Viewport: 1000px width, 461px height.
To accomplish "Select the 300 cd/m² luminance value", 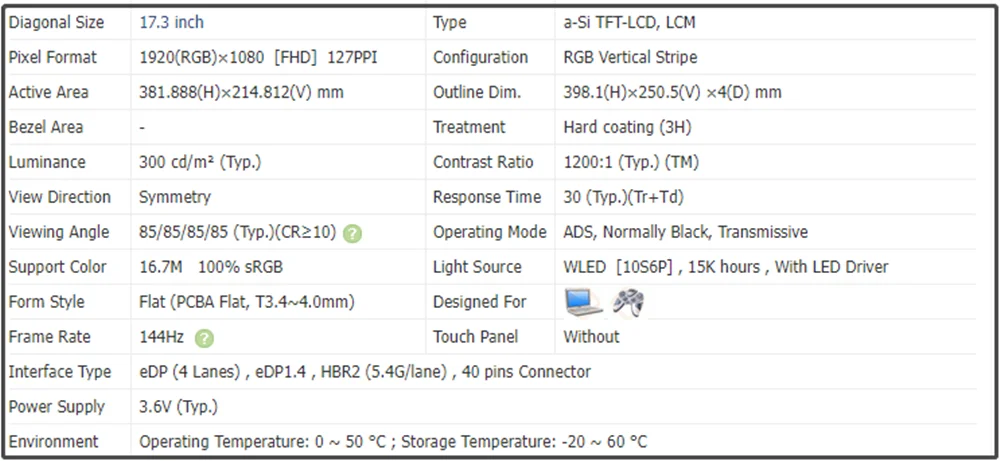I will 200,162.
